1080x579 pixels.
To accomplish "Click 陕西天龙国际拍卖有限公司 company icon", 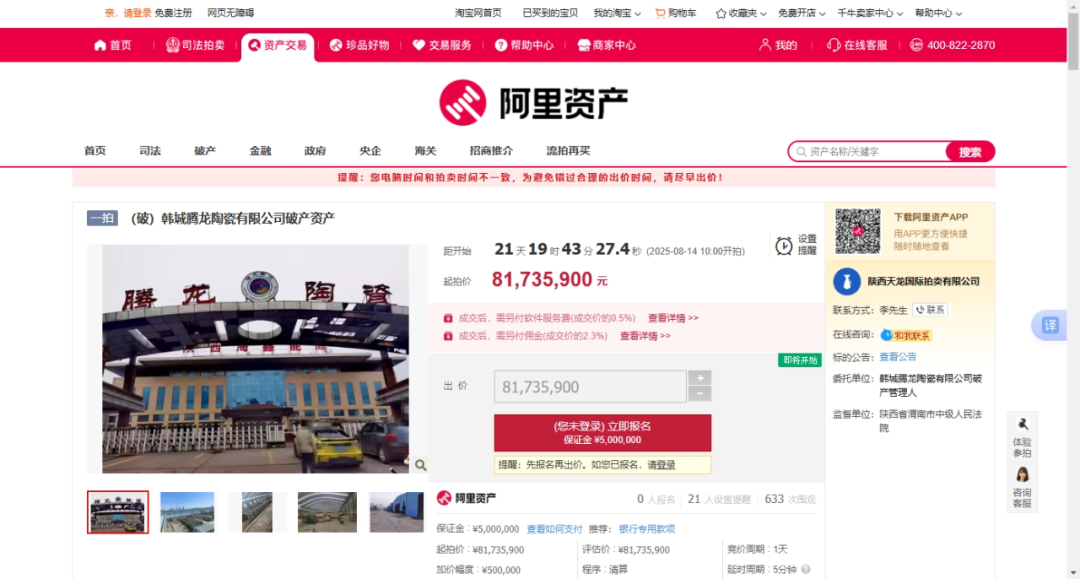I will coord(847,281).
